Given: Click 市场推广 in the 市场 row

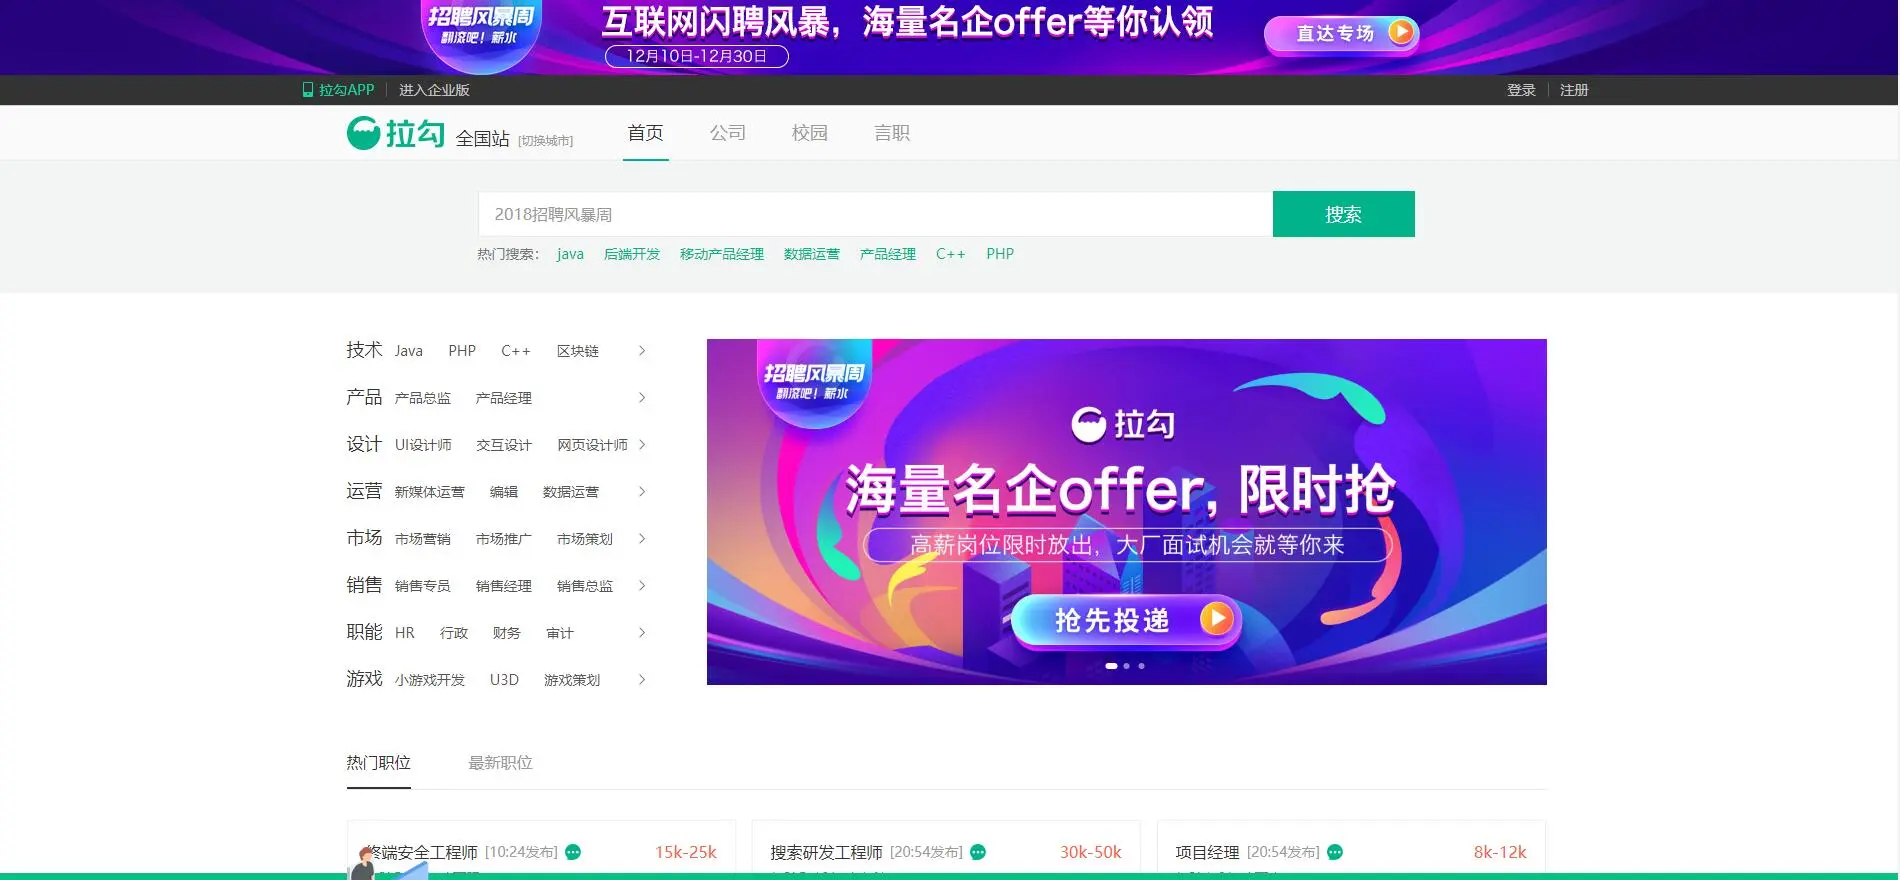Looking at the screenshot, I should tap(504, 539).
